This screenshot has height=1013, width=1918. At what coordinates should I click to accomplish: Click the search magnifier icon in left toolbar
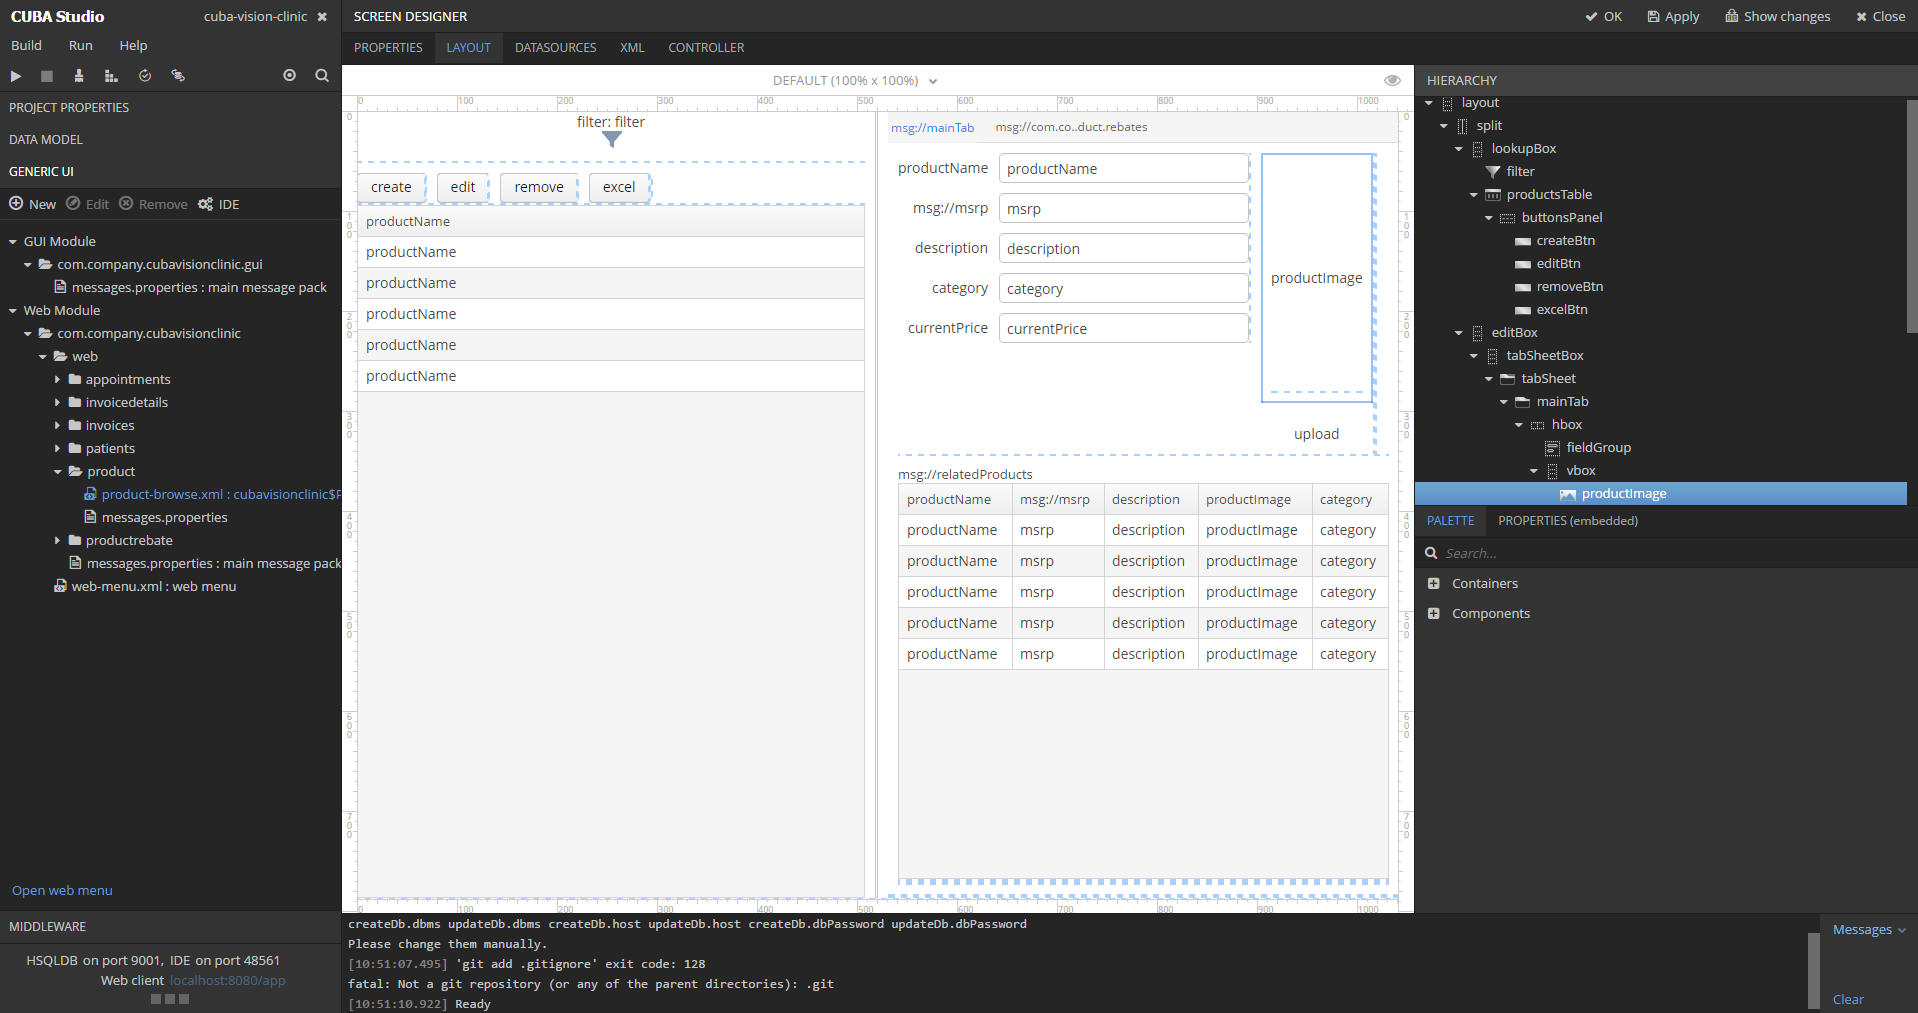pos(322,76)
